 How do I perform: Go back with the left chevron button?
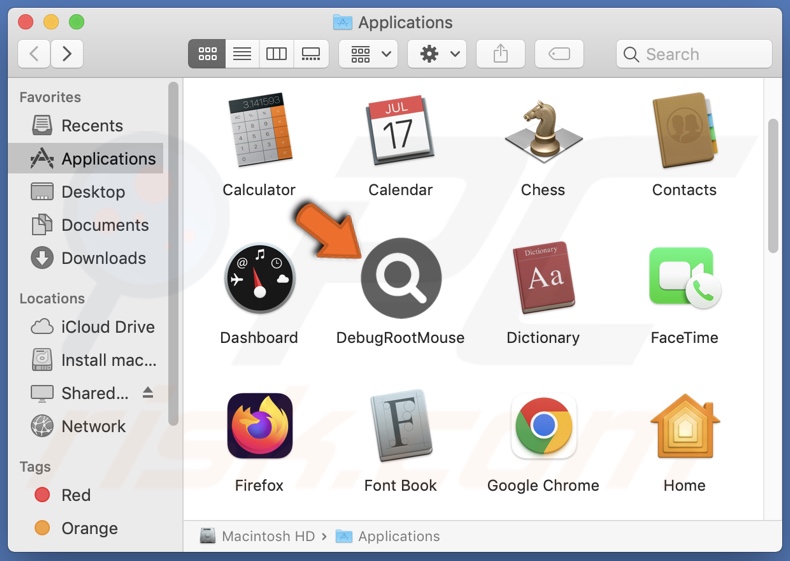34,53
